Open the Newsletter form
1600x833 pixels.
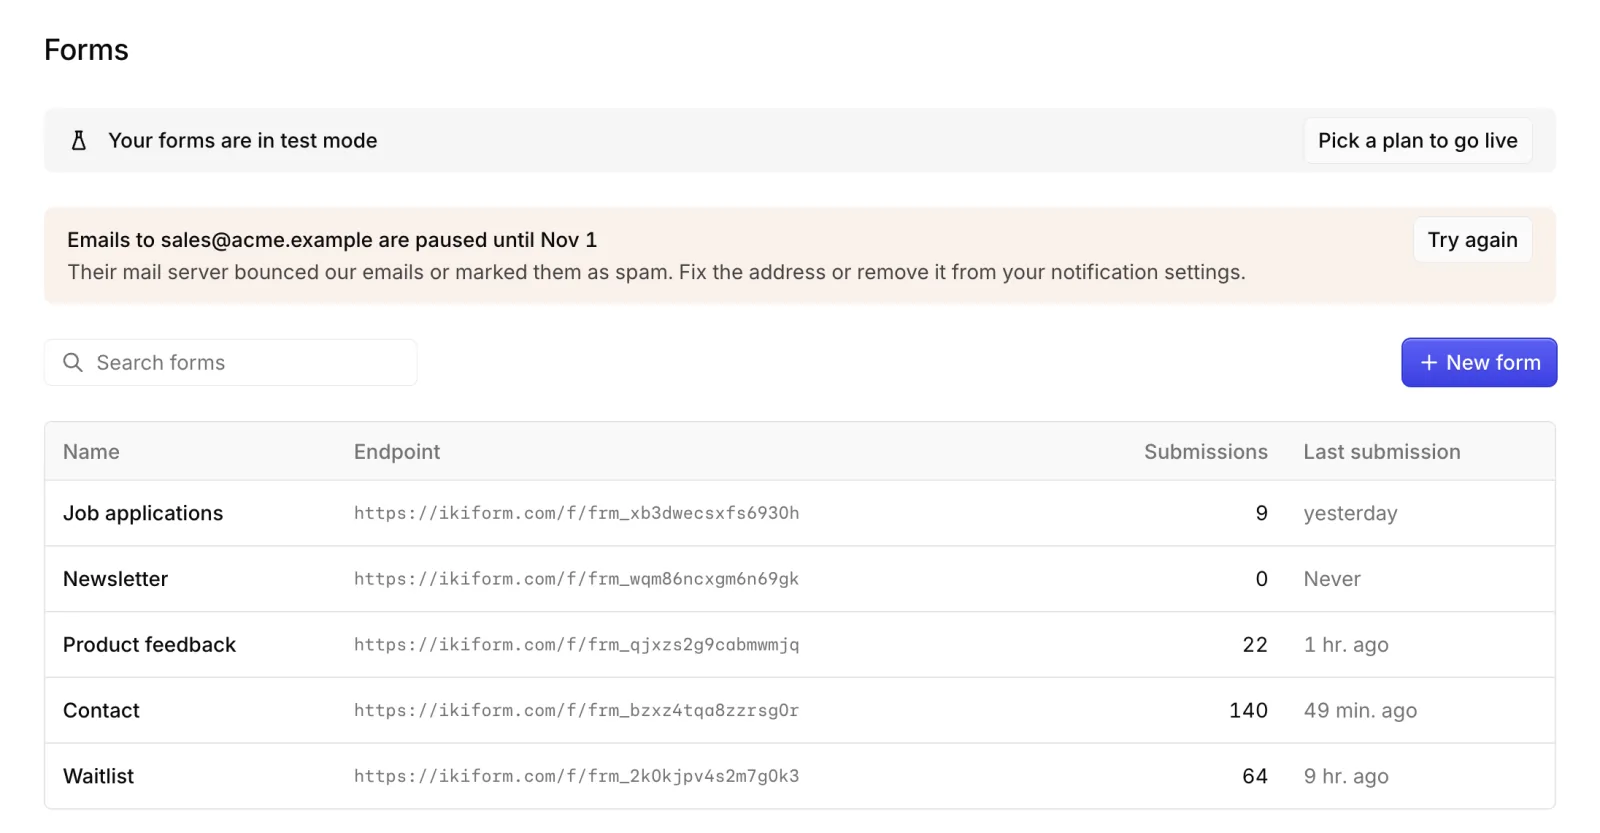(x=115, y=579)
